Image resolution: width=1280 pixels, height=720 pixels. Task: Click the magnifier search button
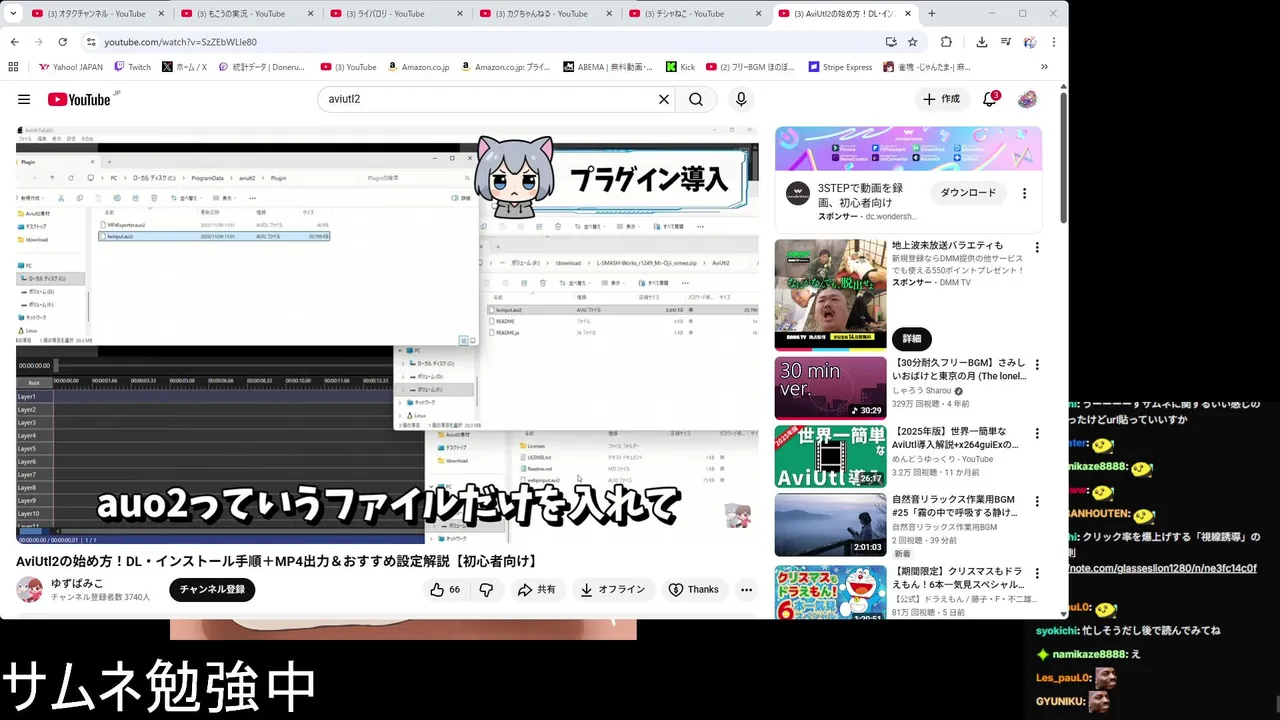point(696,99)
